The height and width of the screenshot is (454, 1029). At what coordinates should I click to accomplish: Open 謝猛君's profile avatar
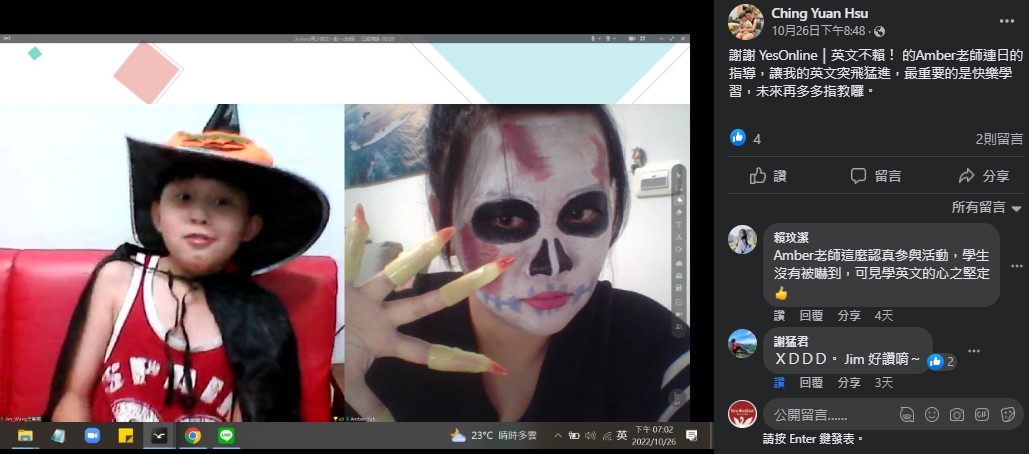coord(742,343)
